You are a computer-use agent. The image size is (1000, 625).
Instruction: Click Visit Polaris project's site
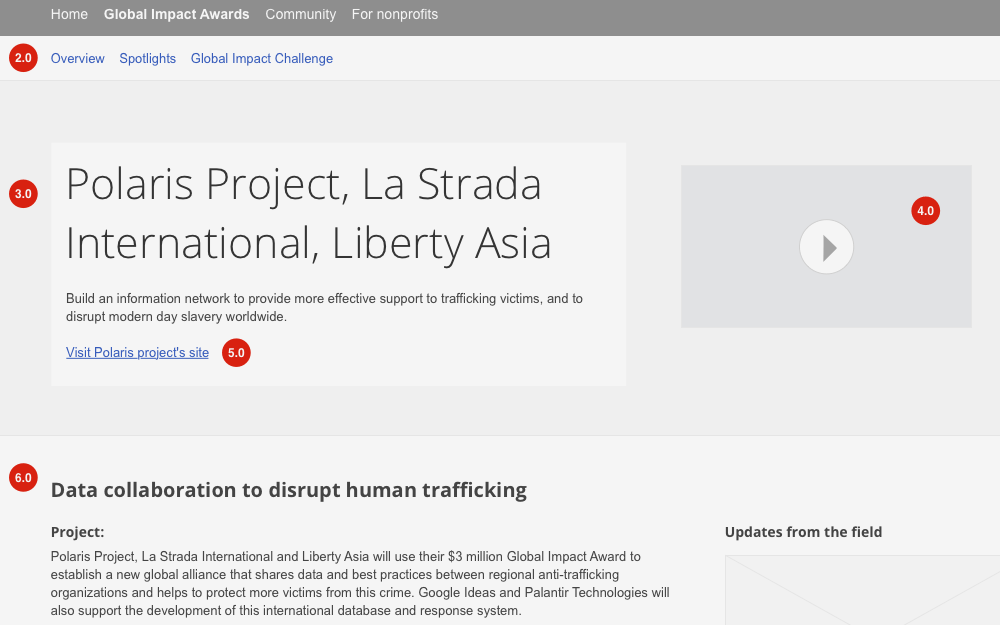click(x=137, y=352)
